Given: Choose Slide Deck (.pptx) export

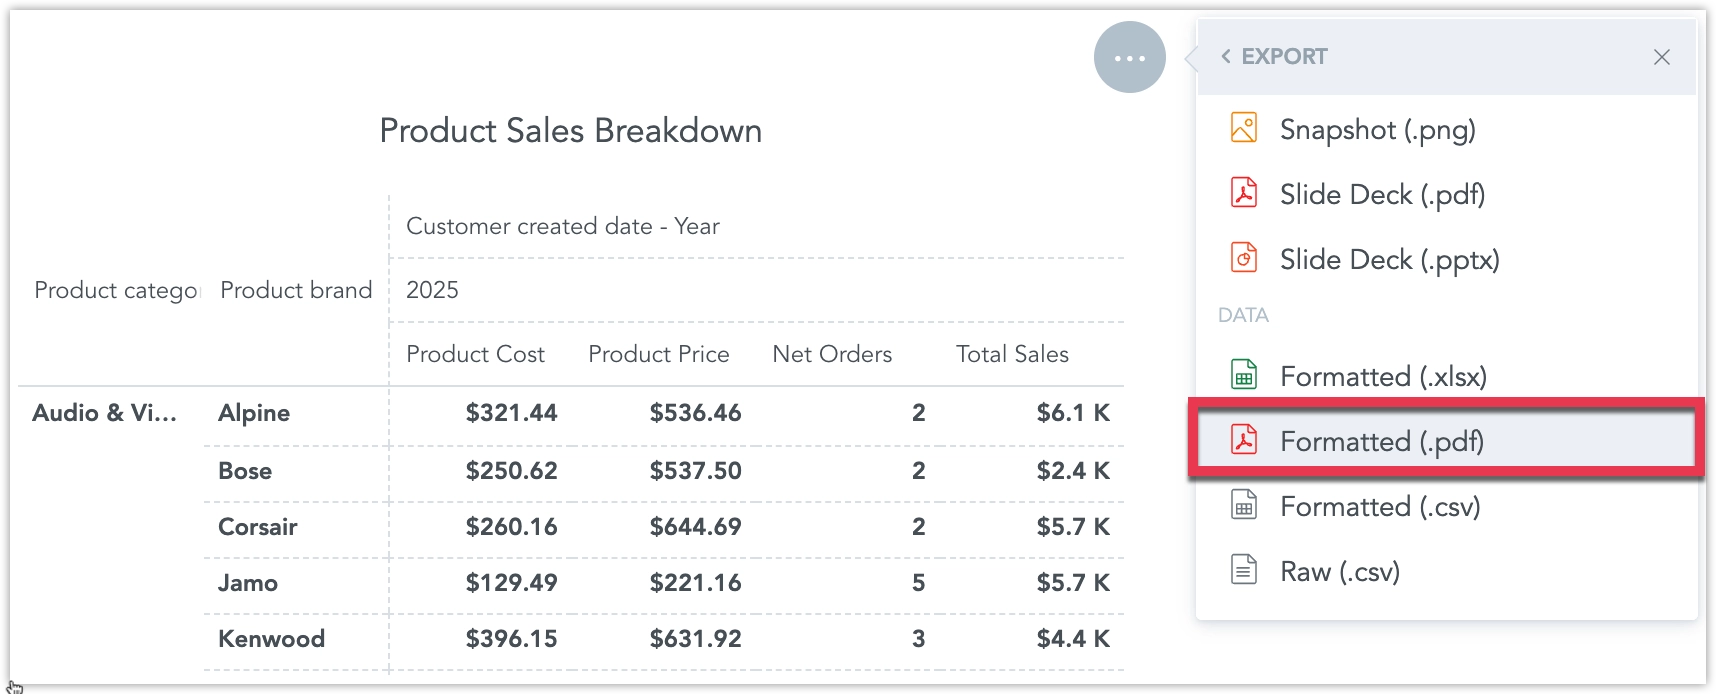Looking at the screenshot, I should point(1389,260).
